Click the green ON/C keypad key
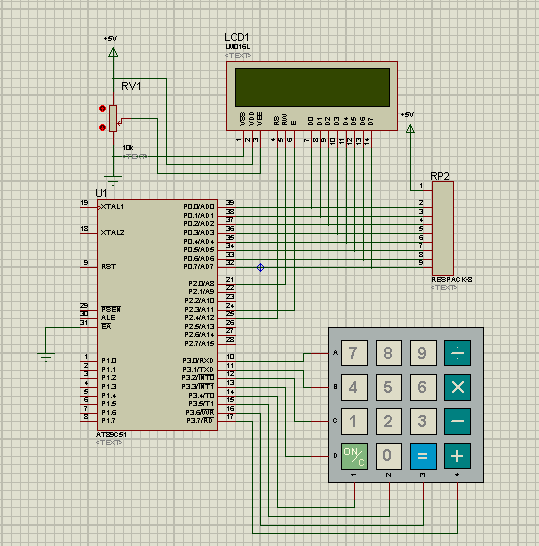 tap(354, 456)
